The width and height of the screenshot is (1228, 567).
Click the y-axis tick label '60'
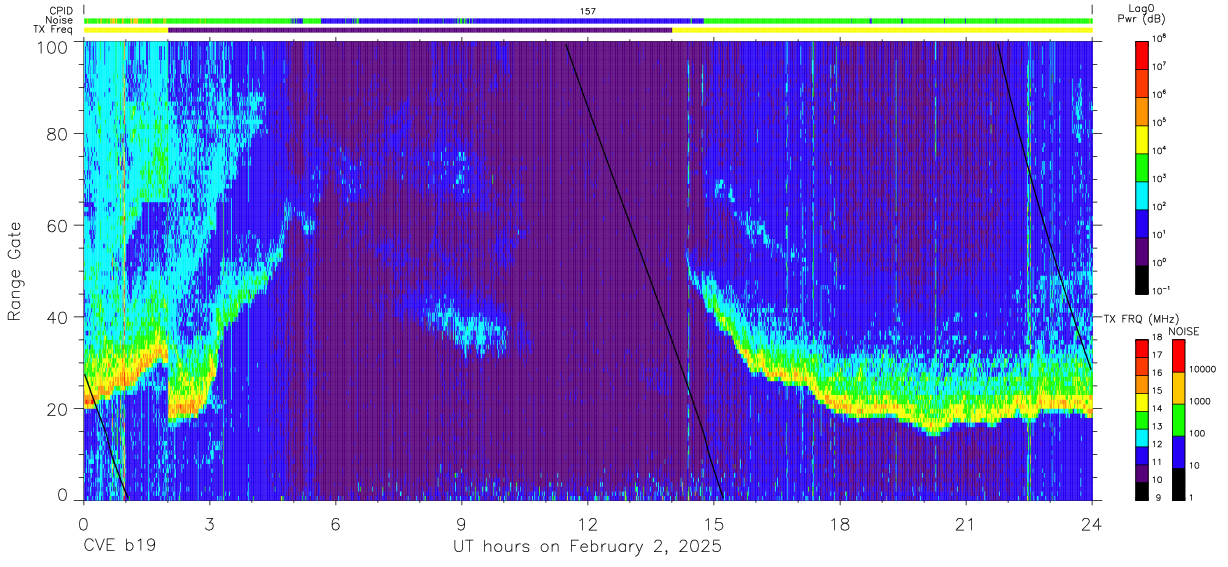58,225
